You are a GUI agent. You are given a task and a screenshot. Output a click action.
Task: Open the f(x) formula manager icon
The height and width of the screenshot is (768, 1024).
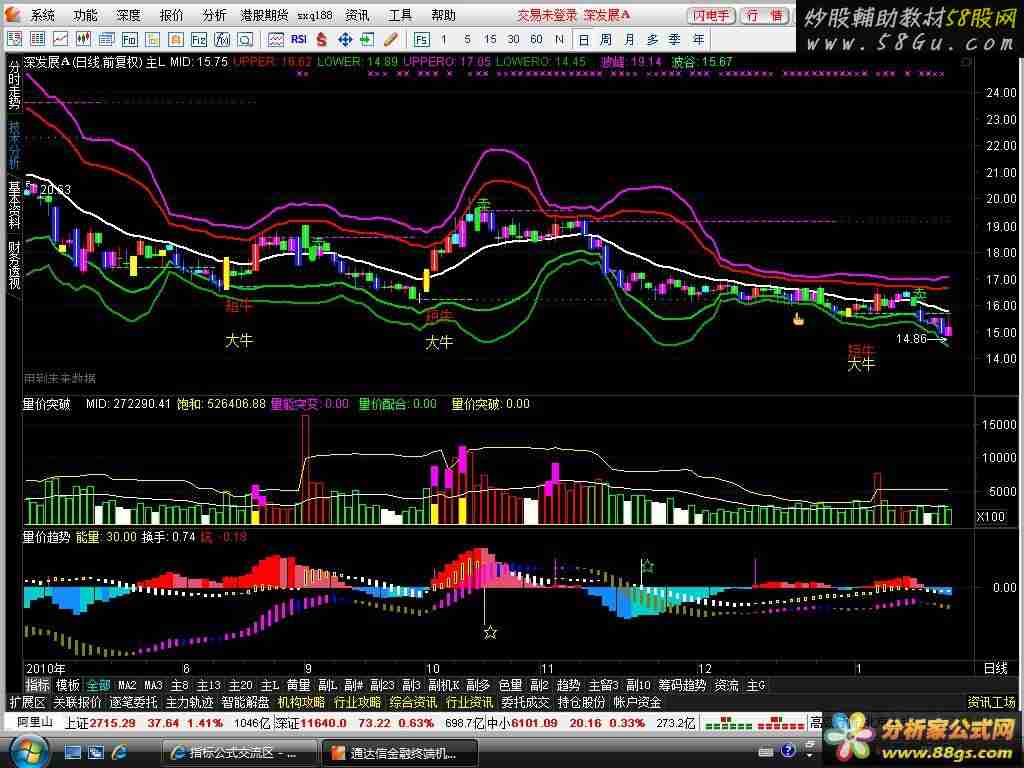[x=222, y=40]
